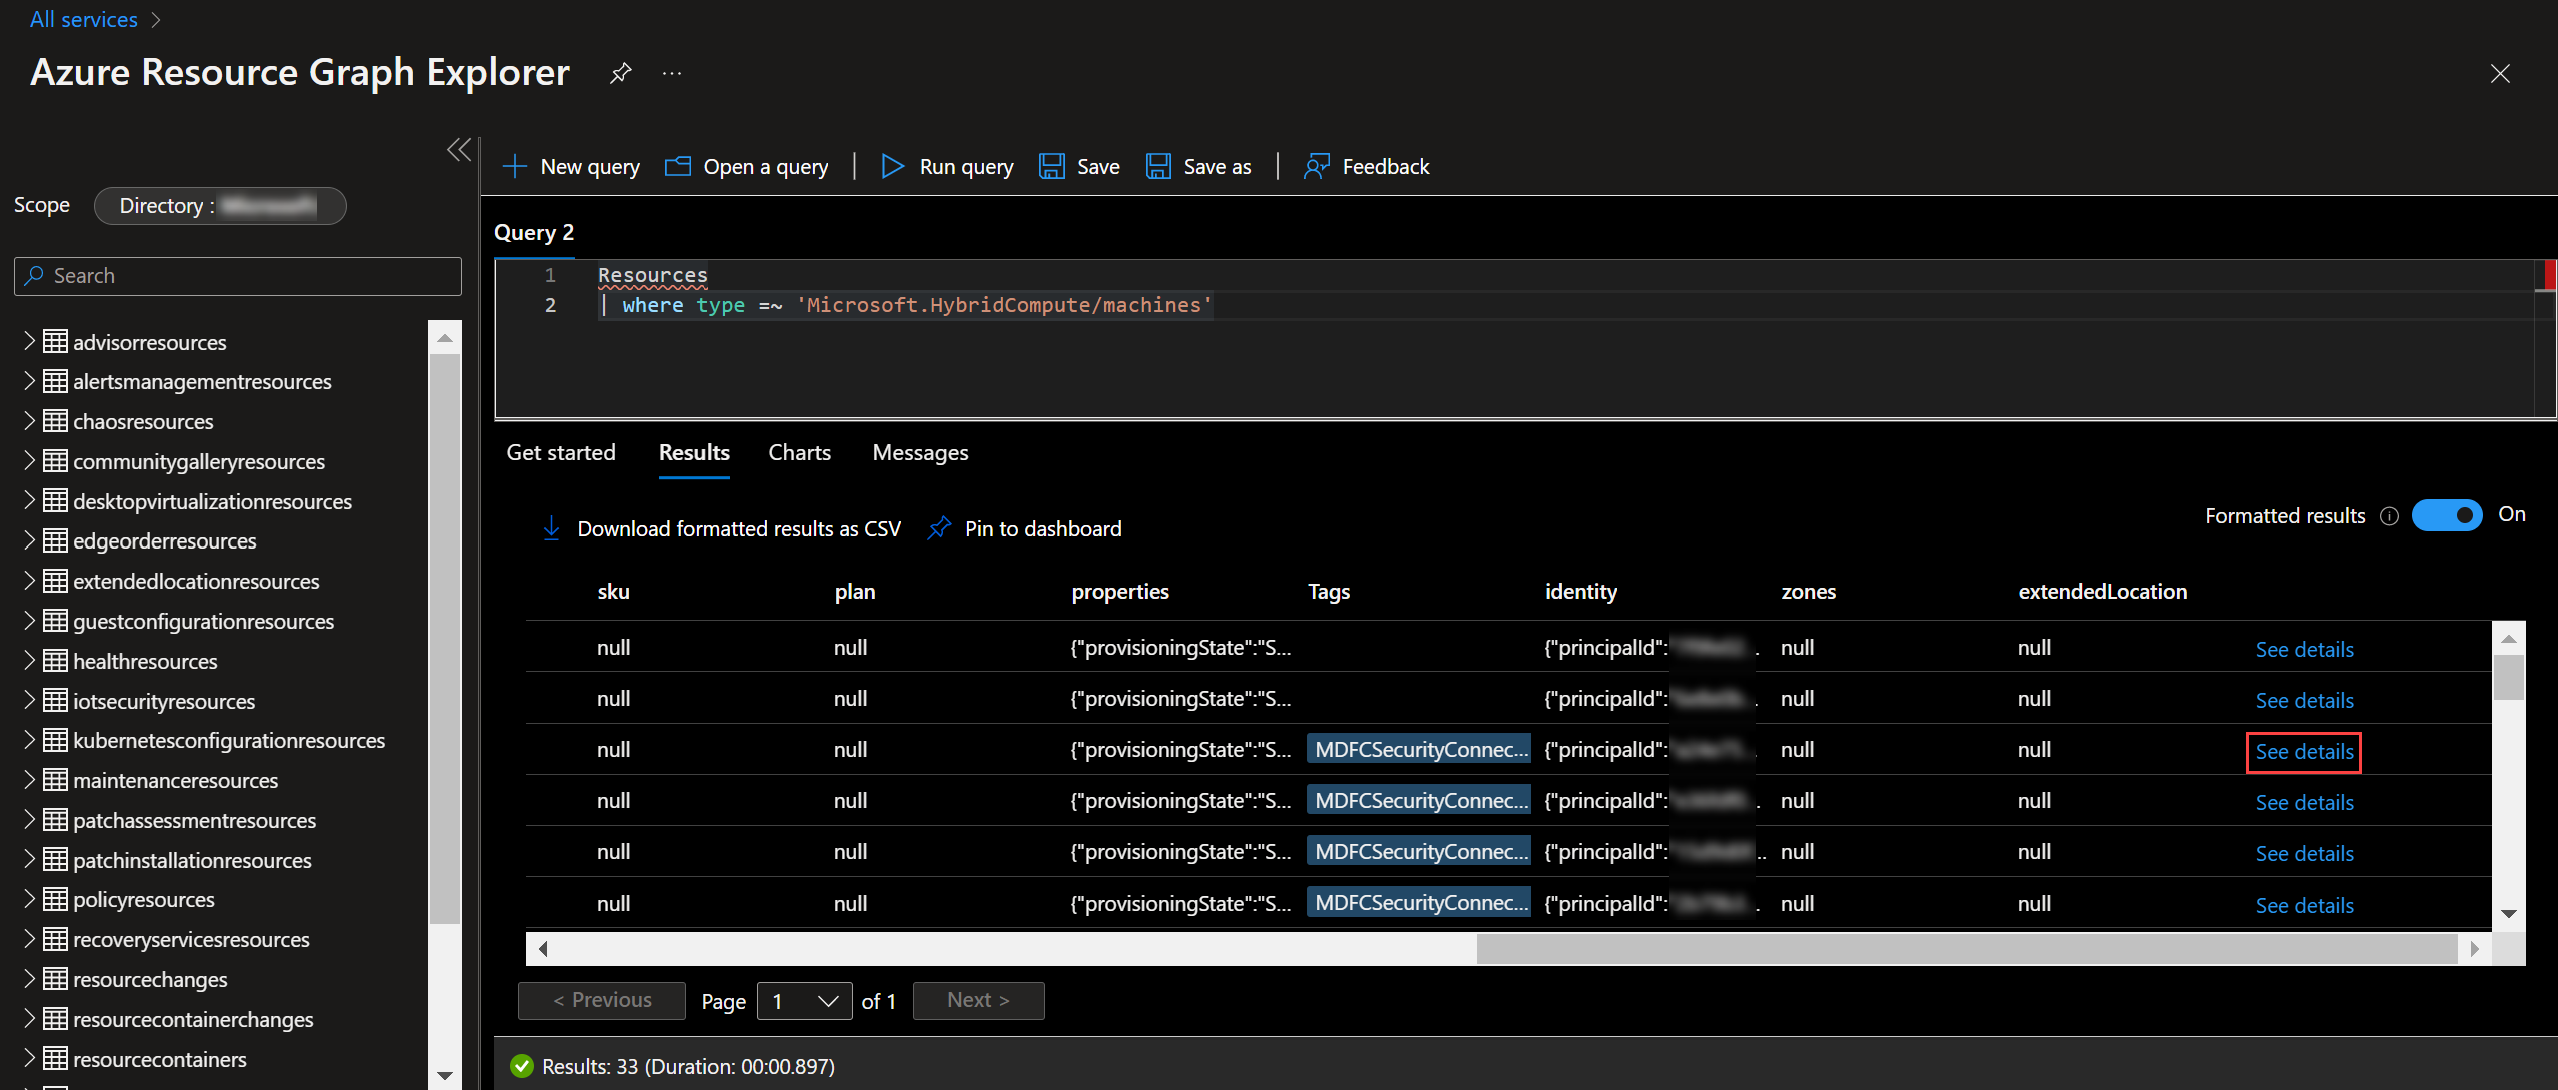Select the recoveryservicesresources tree item
Screen dimensions: 2558x1090
click(191, 940)
